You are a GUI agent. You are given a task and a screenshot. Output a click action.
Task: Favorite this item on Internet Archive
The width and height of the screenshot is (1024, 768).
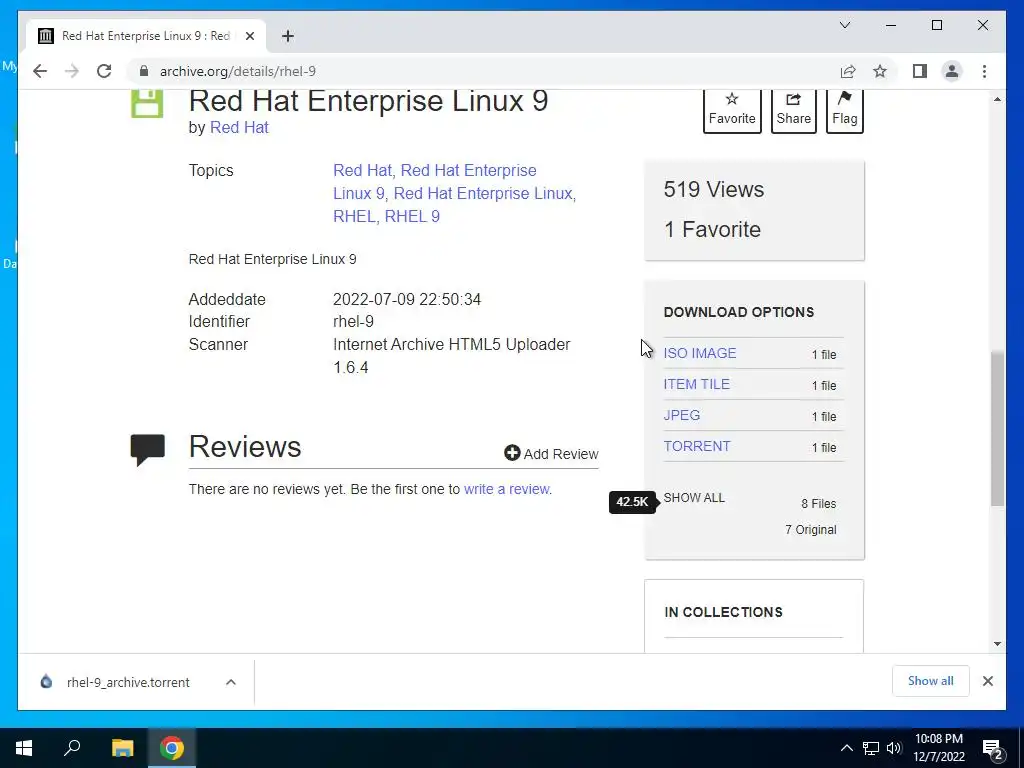coord(732,110)
